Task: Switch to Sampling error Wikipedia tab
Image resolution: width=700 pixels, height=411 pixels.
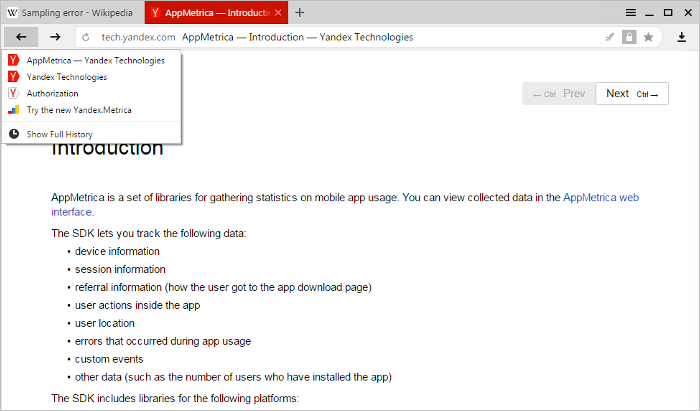Action: coord(72,12)
